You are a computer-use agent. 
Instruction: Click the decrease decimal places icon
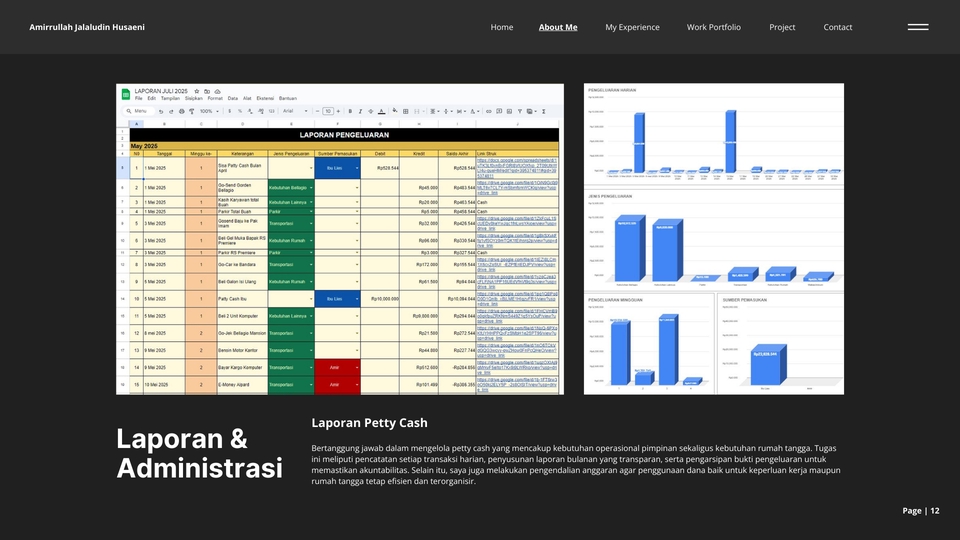tap(250, 111)
